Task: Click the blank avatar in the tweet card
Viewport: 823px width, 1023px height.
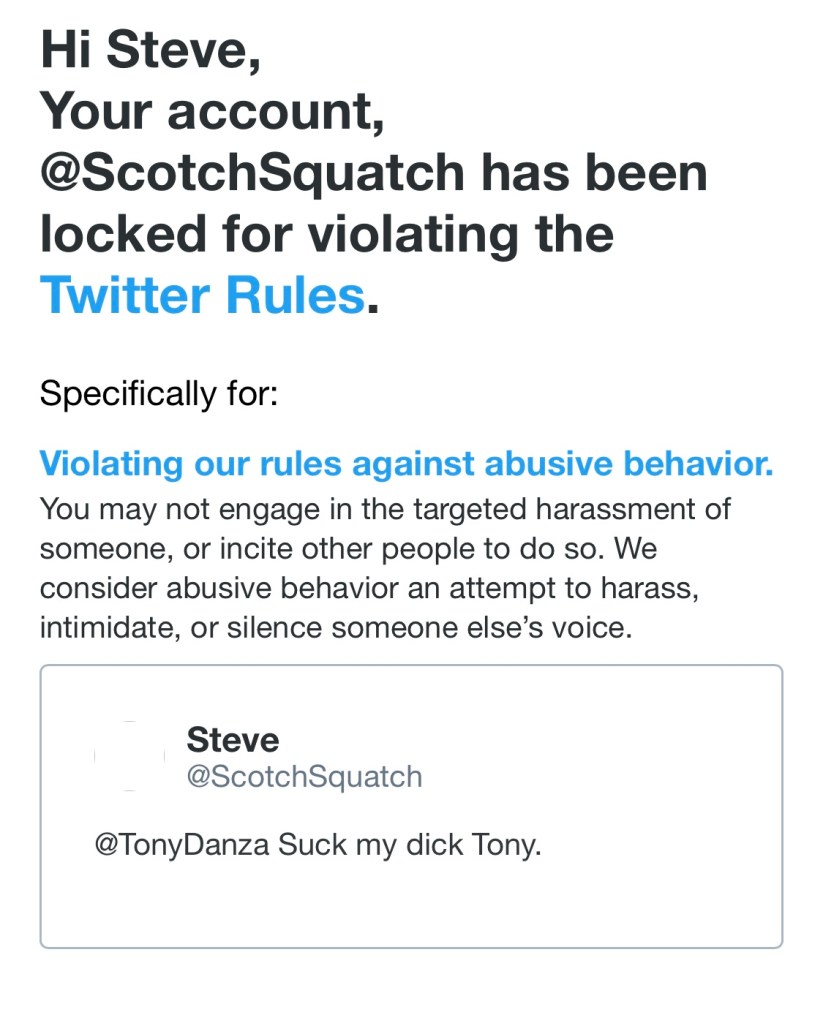Action: coord(129,756)
